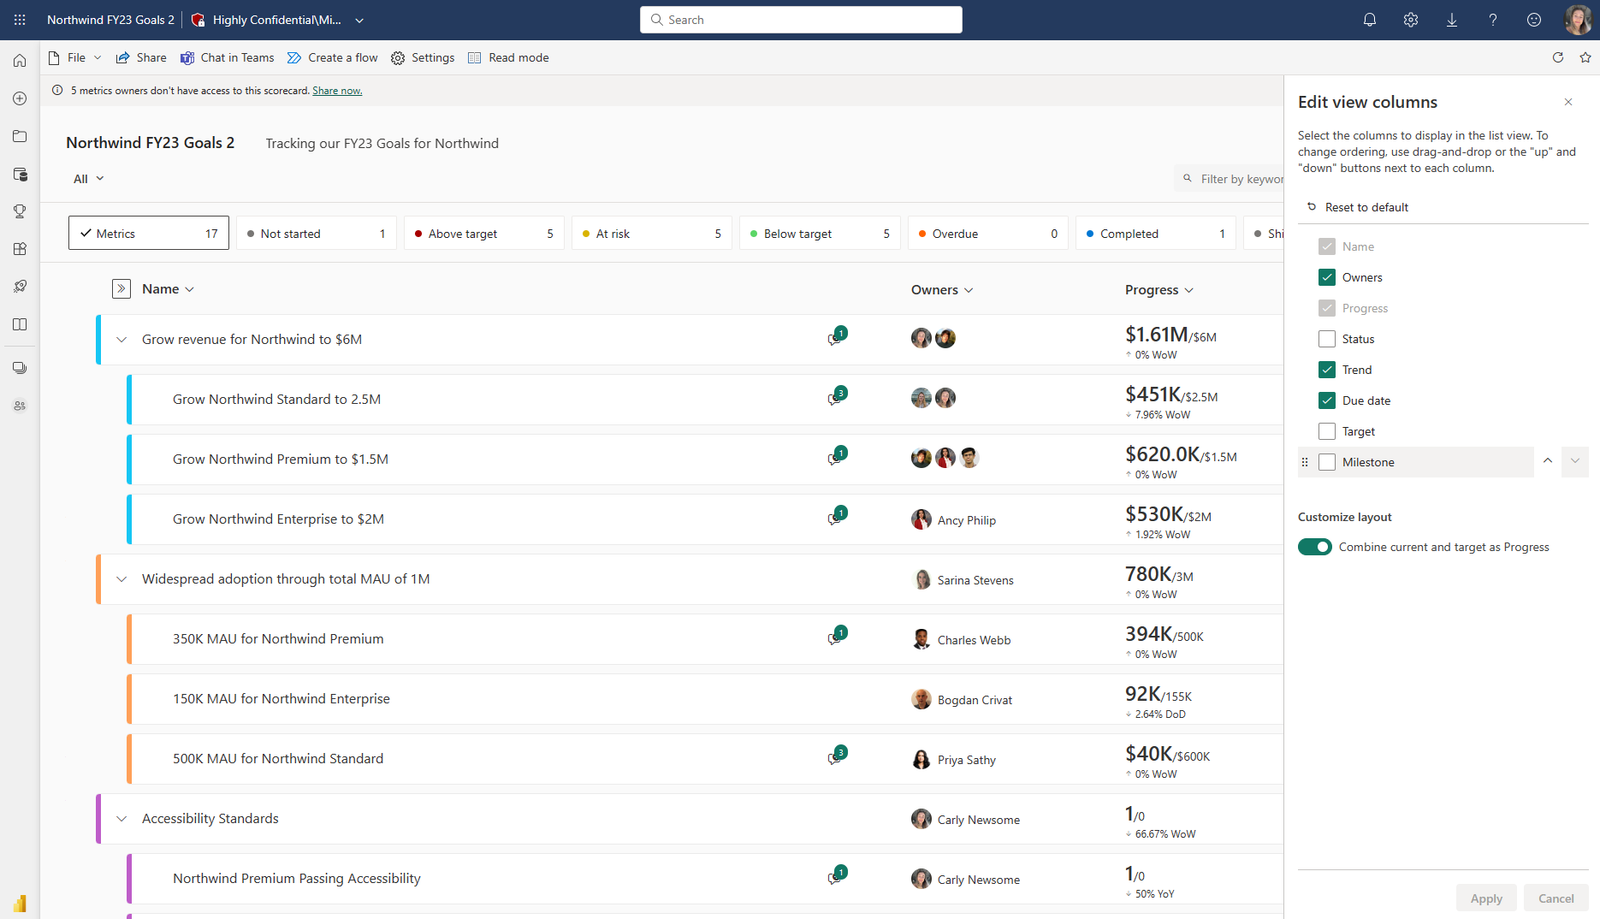Screen dimensions: 1600x919
Task: Move Milestone column up with arrow
Action: [x=1547, y=461]
